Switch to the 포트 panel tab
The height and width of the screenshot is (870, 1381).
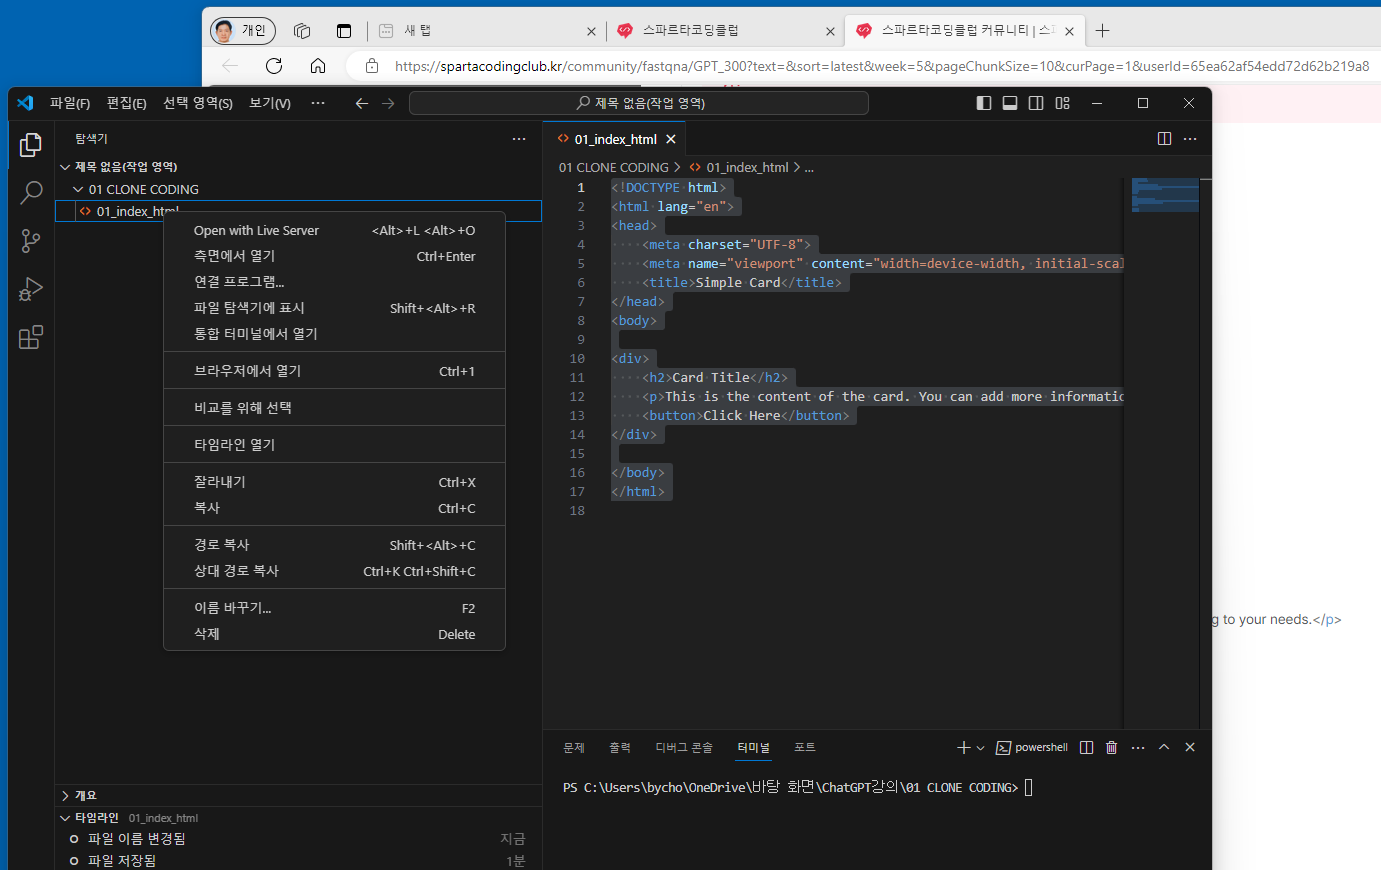coord(805,747)
